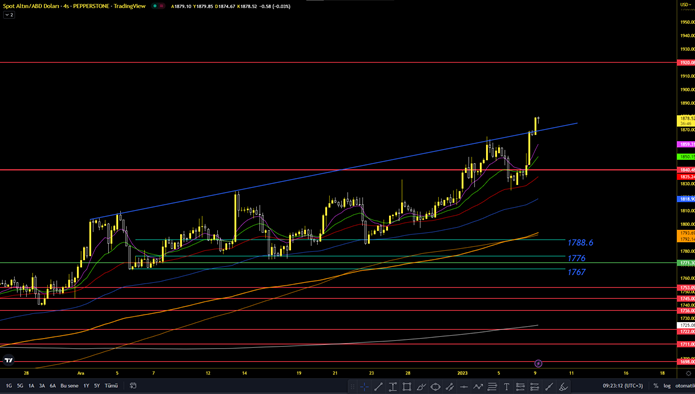Screen dimensions: 695x394
Task: Click the green moving average price tag
Action: click(686, 157)
